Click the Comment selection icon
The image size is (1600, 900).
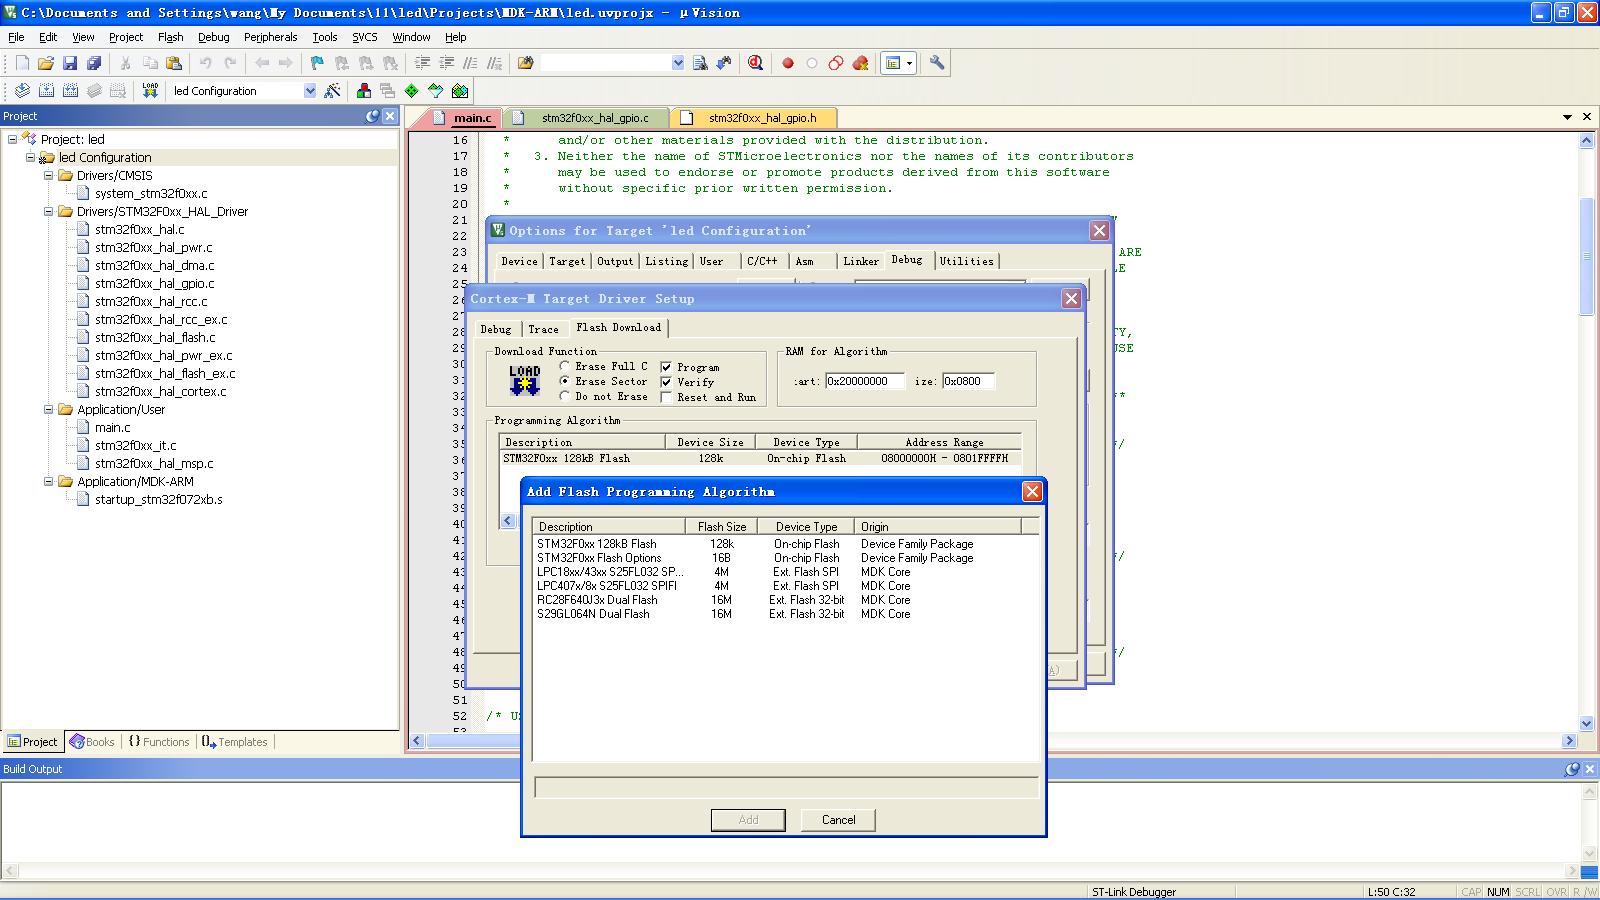[470, 63]
